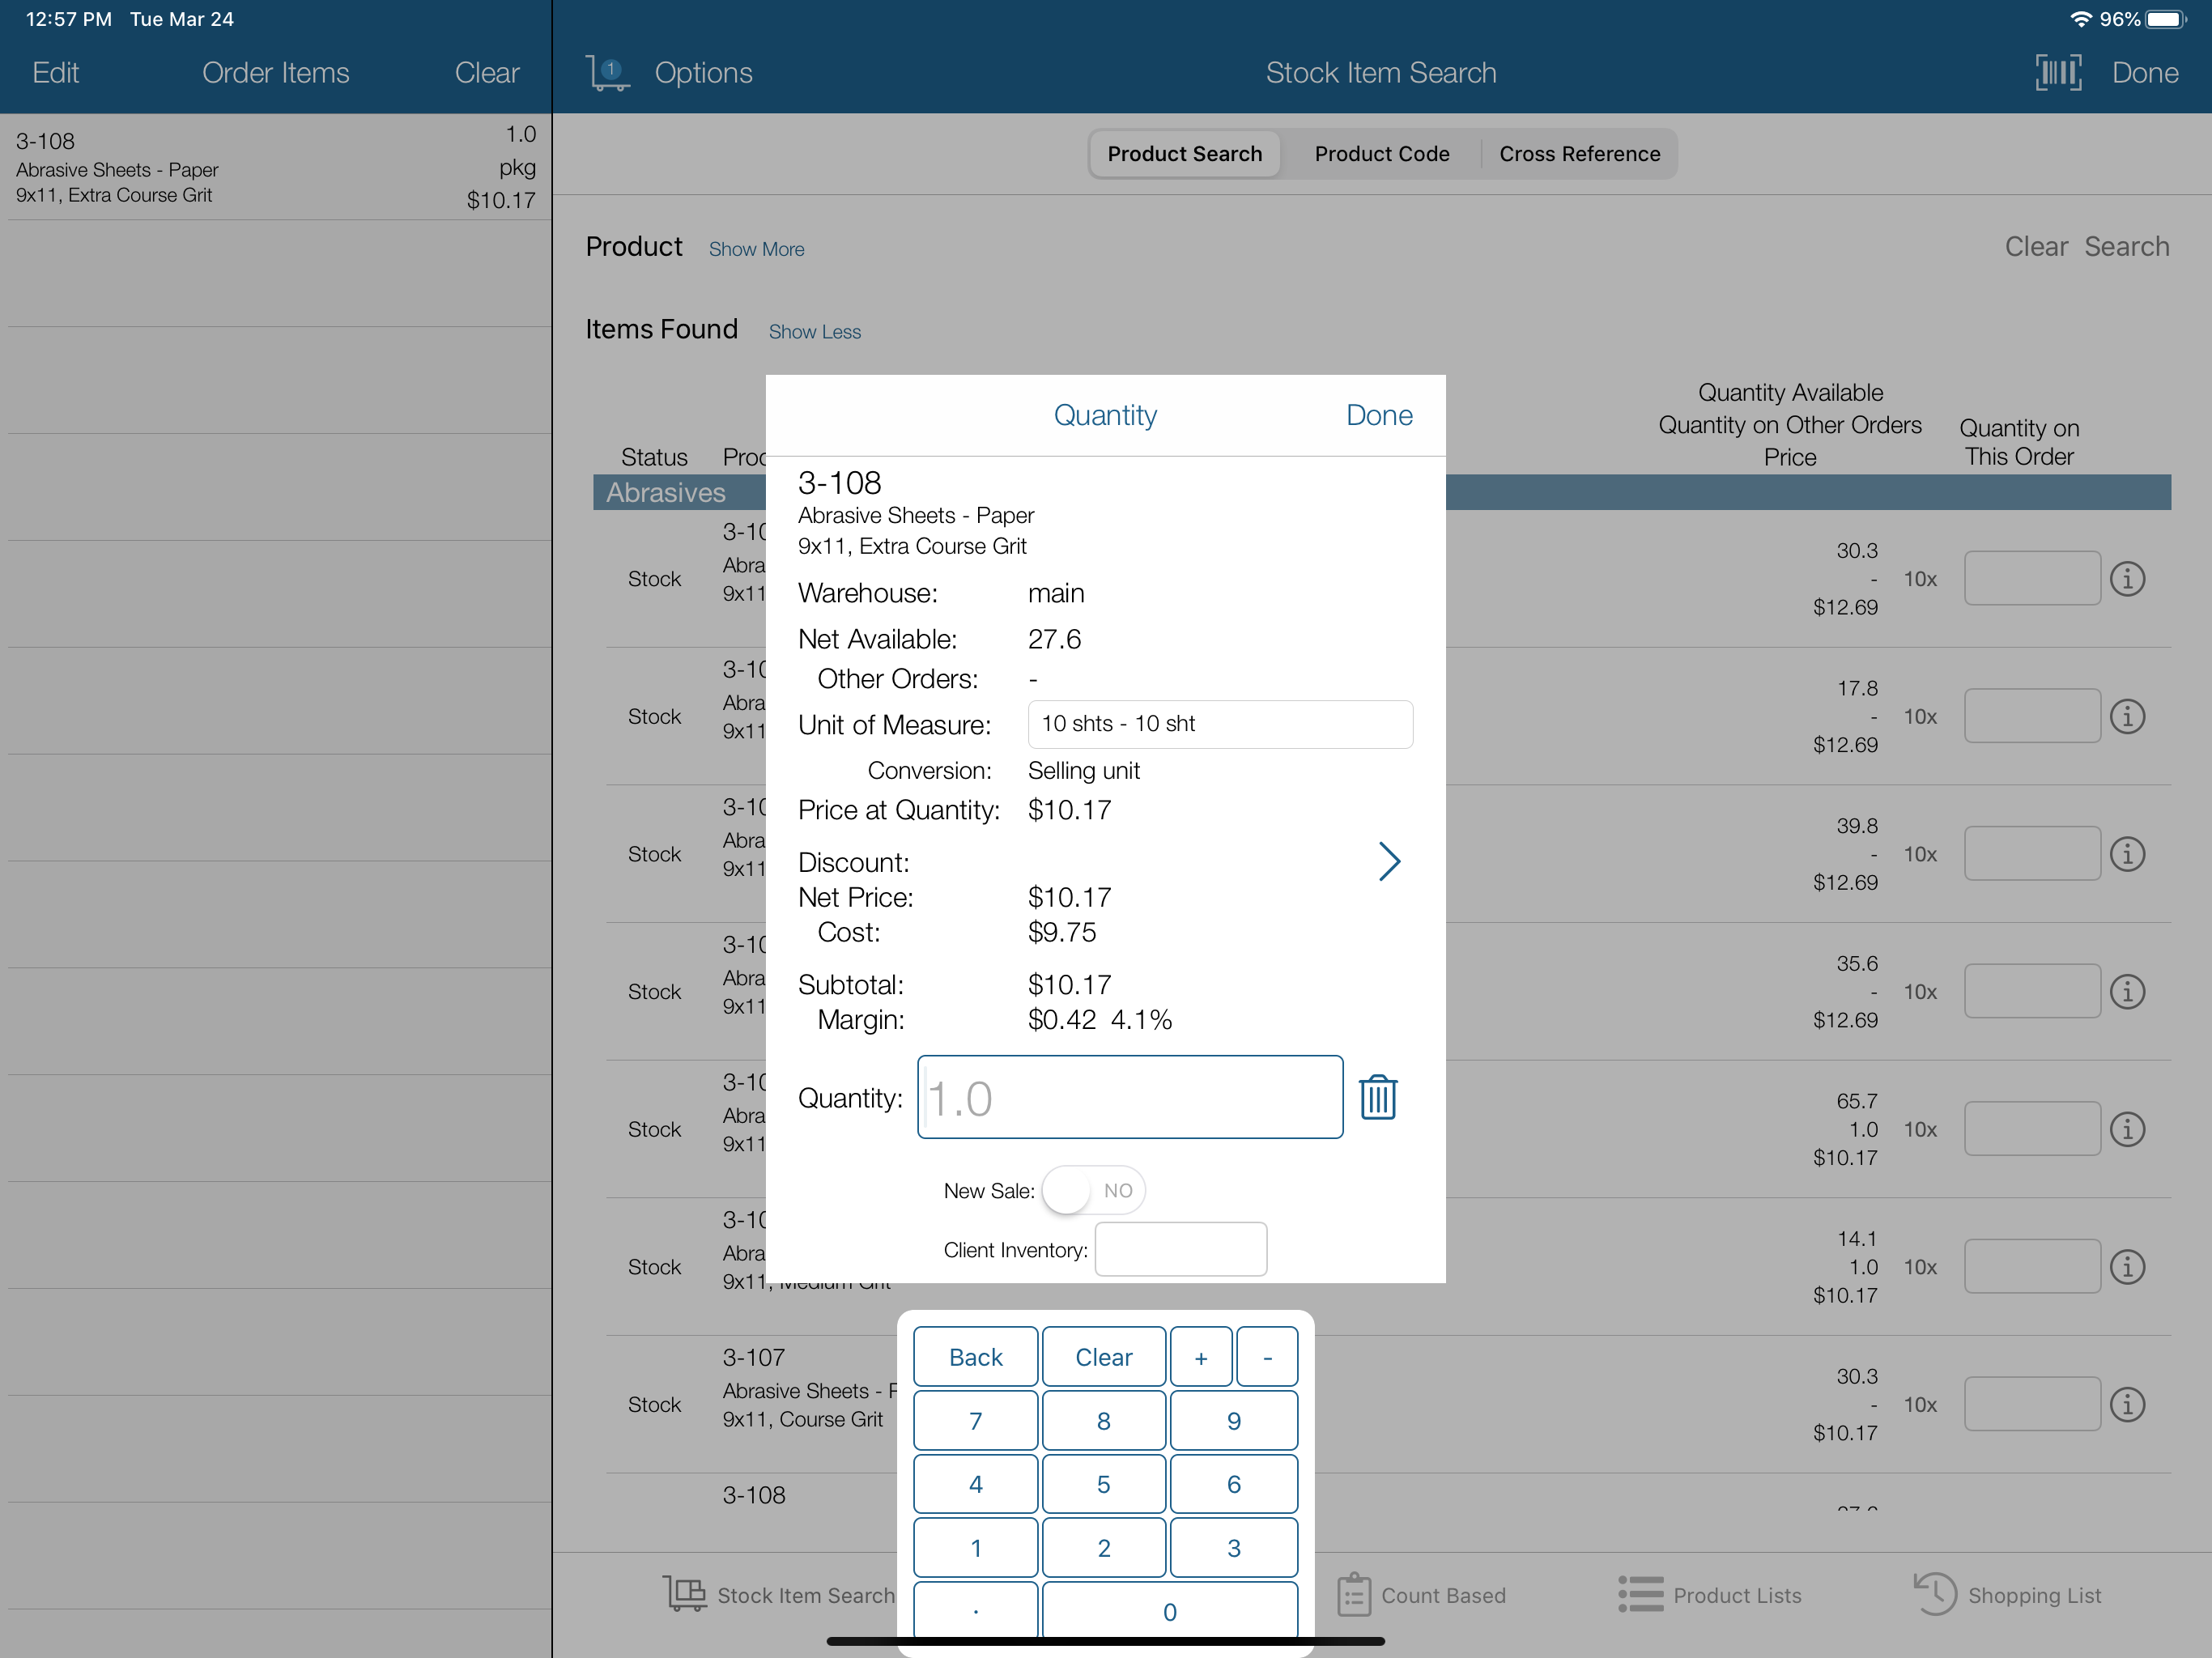Tap keypad digit 2
The width and height of the screenshot is (2212, 1658).
1103,1548
